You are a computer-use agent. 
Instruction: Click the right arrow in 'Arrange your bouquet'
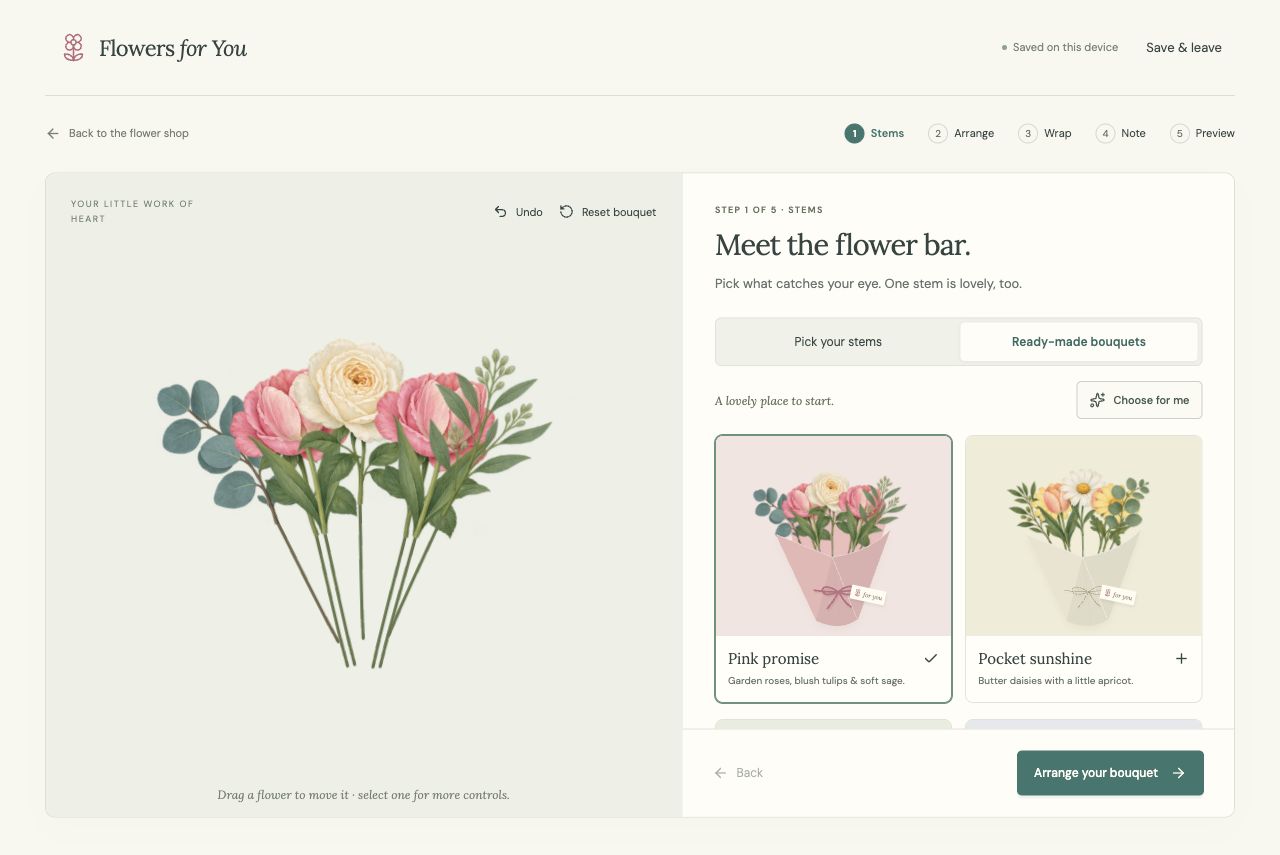click(1179, 773)
